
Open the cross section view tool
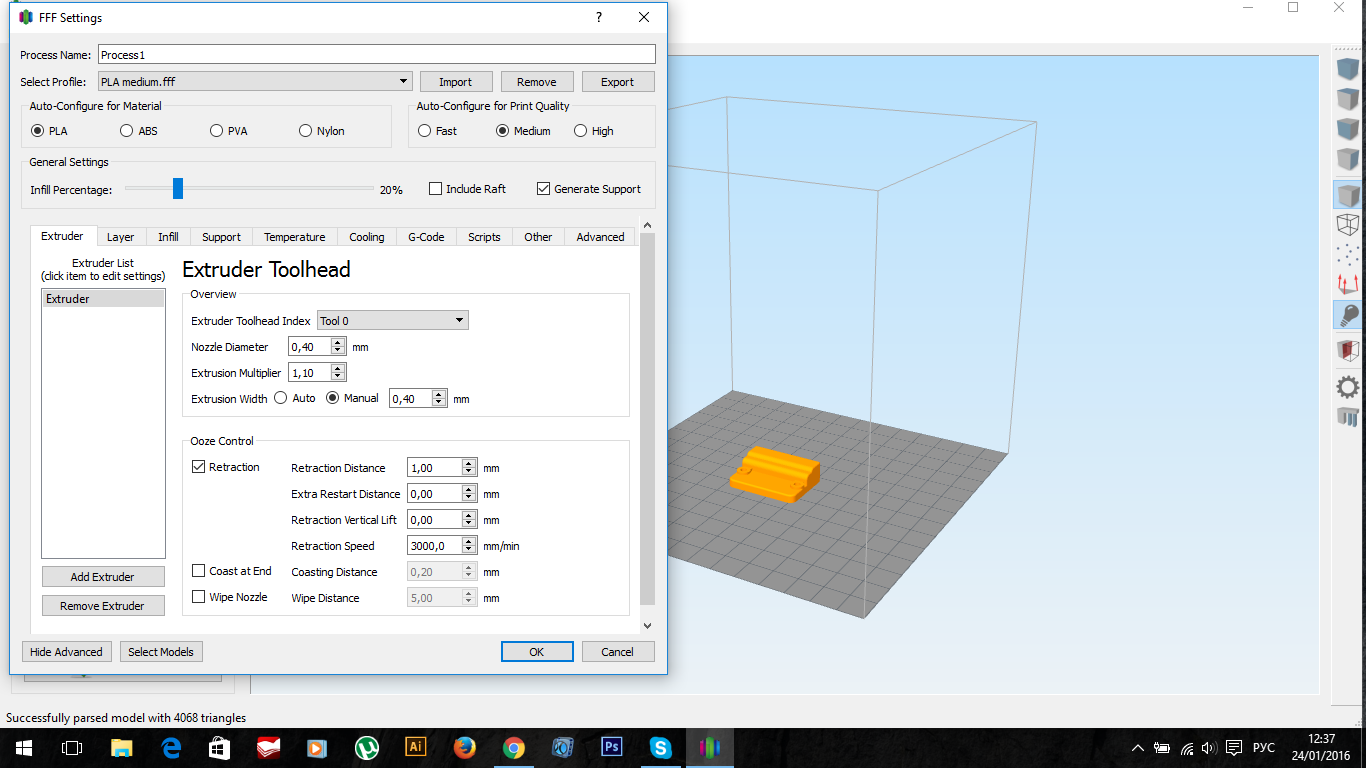click(1348, 350)
